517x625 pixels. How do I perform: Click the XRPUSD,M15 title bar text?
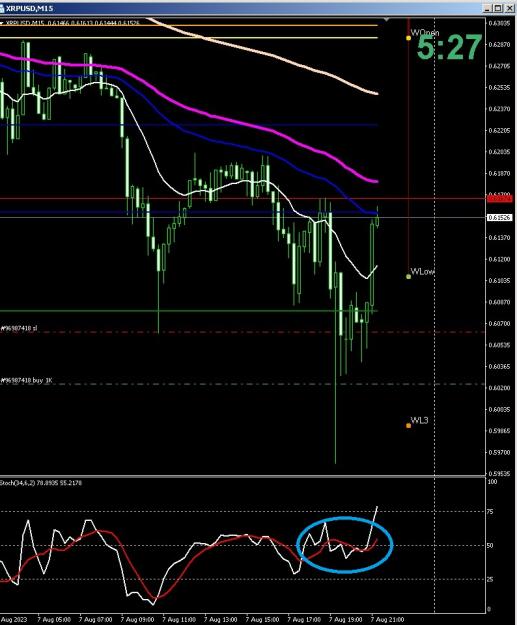[29, 8]
